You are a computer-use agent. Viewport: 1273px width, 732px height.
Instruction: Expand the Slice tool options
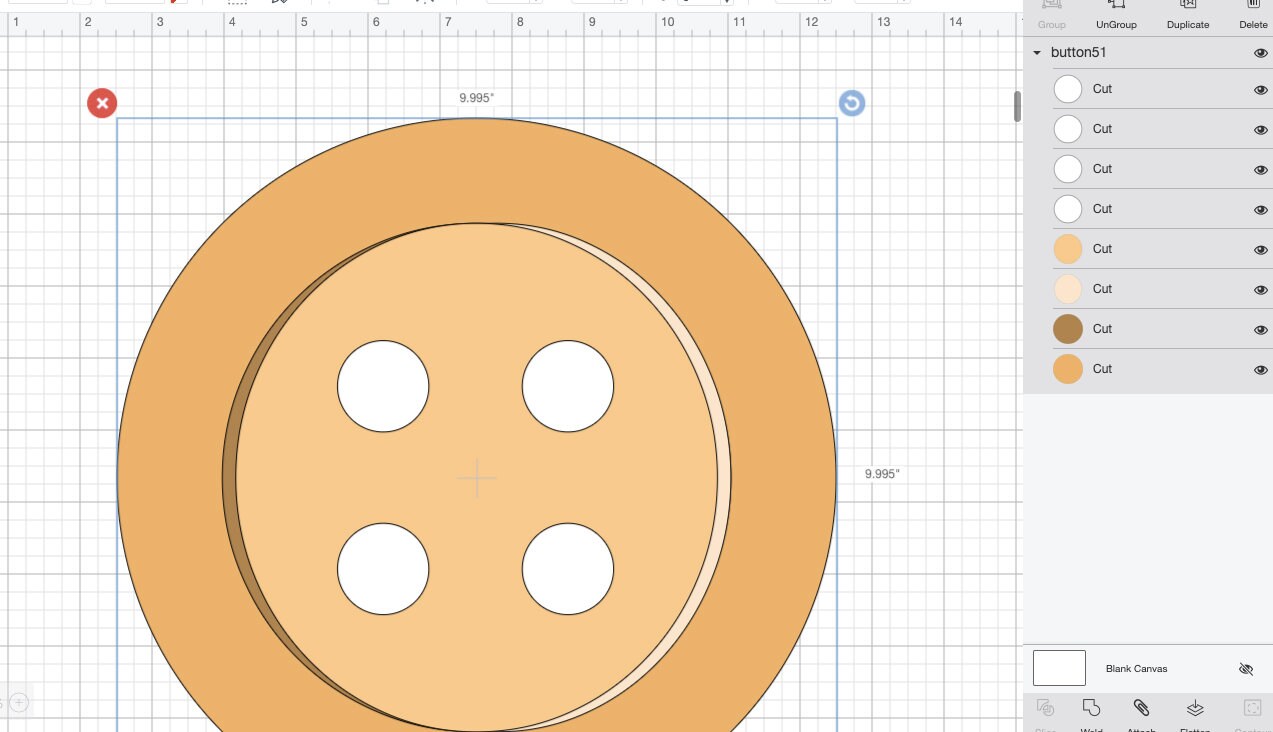pyautogui.click(x=1045, y=710)
